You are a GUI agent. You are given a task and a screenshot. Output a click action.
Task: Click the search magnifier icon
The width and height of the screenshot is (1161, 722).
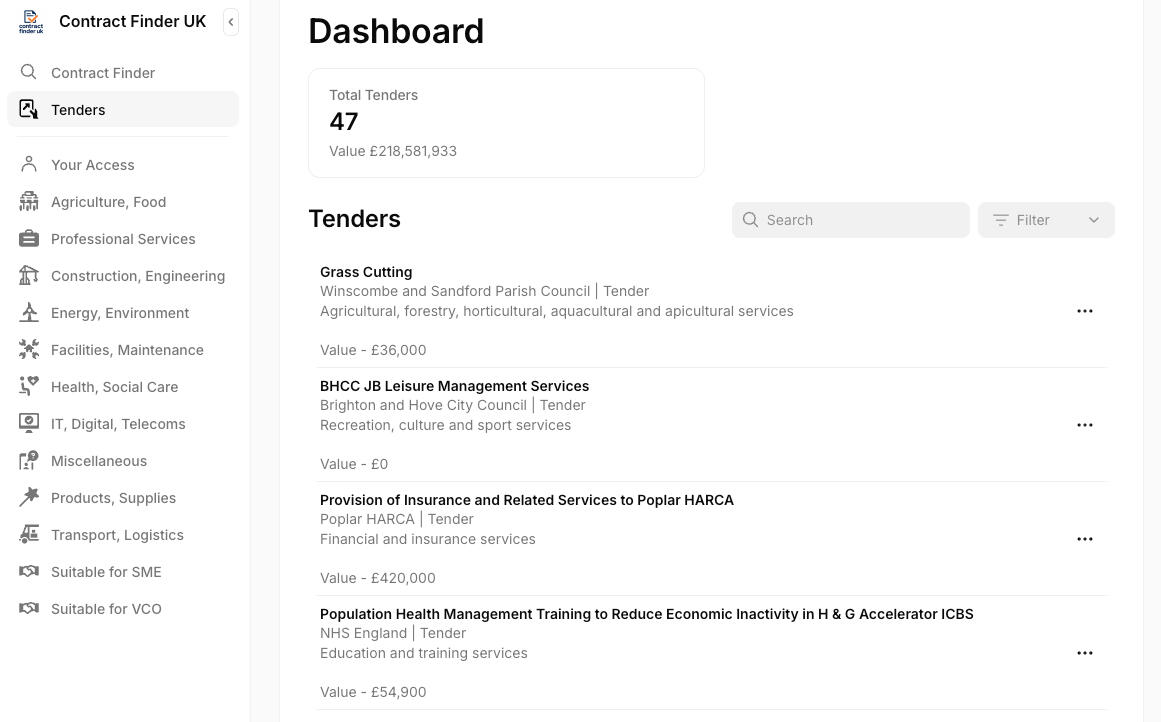751,219
